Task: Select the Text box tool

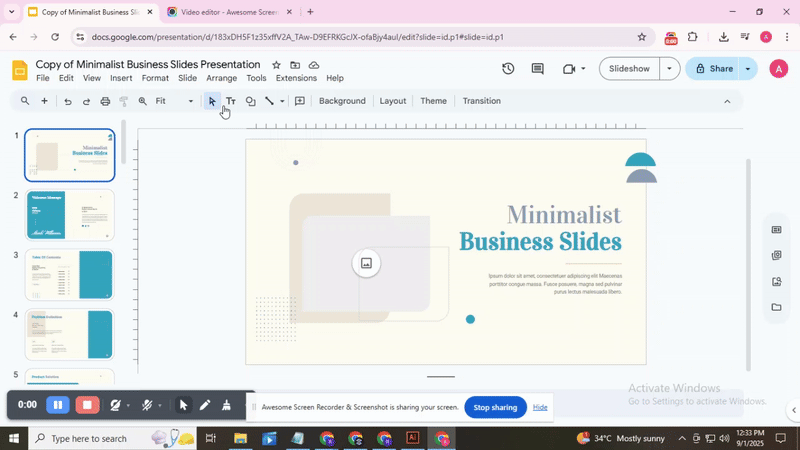Action: [231, 101]
